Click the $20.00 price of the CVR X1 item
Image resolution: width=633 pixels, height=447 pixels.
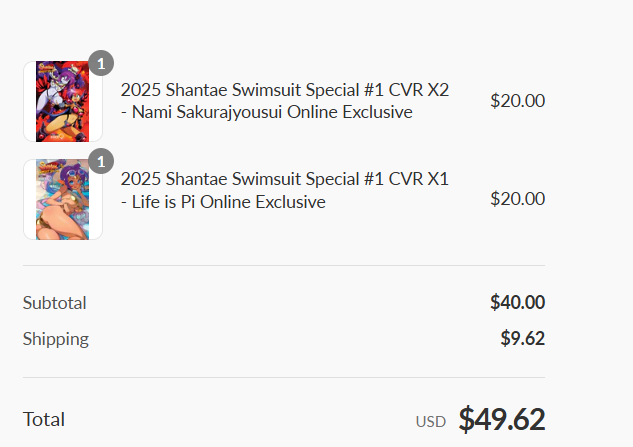[x=518, y=199]
